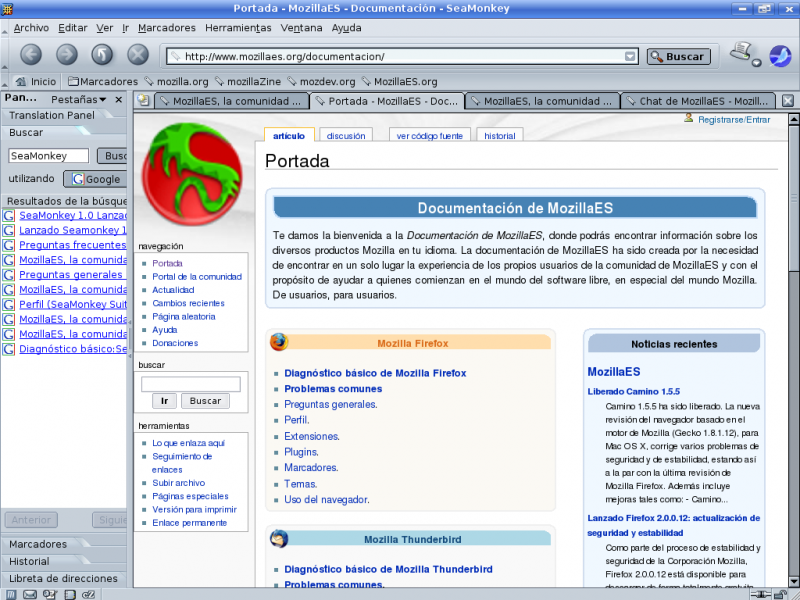Click the MozillaES dragon logo image
800x600 pixels.
coord(192,174)
